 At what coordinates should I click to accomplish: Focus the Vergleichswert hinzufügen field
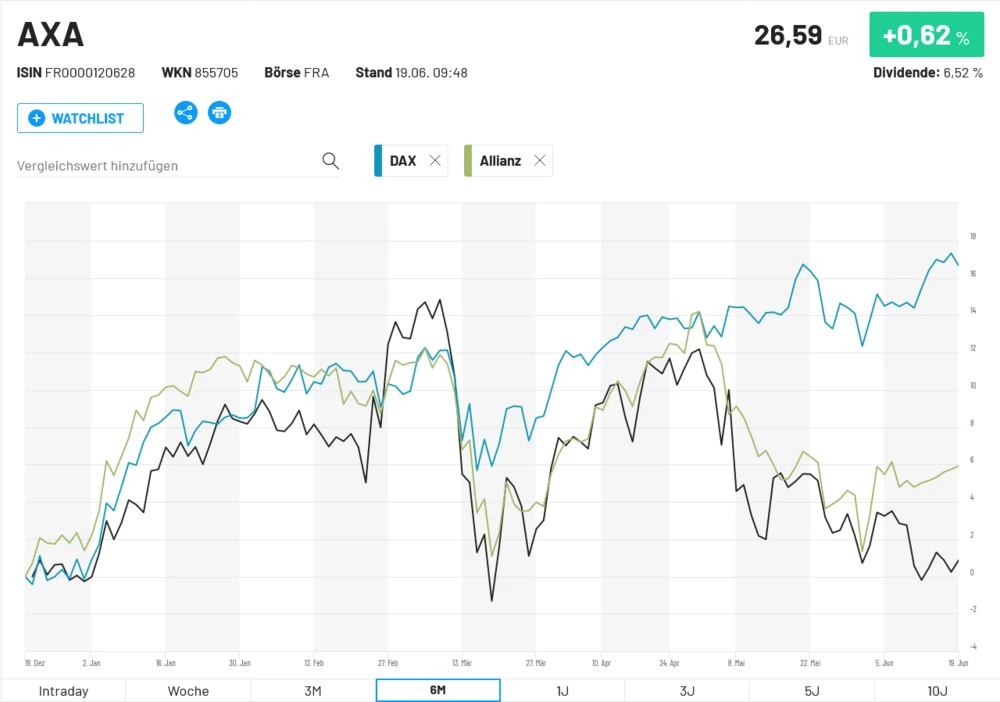click(x=165, y=165)
